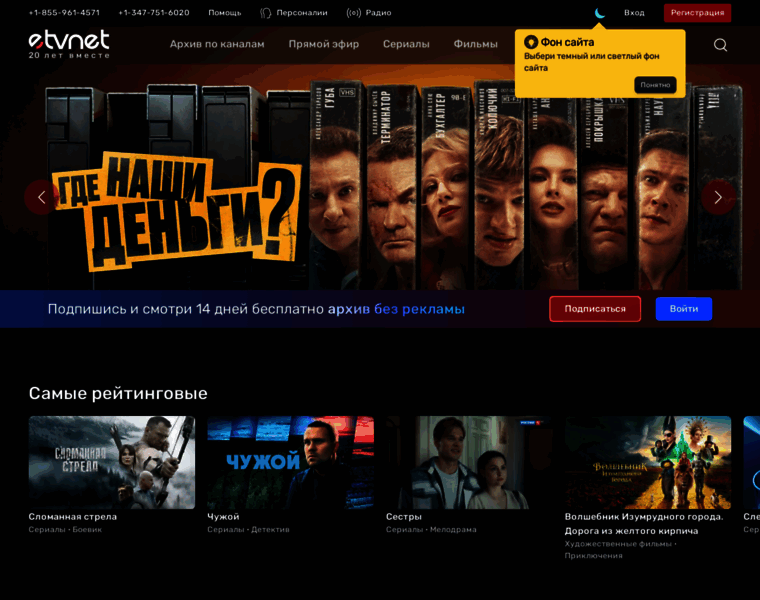Open Регистрация sign-up button
760x600 pixels.
coord(697,13)
